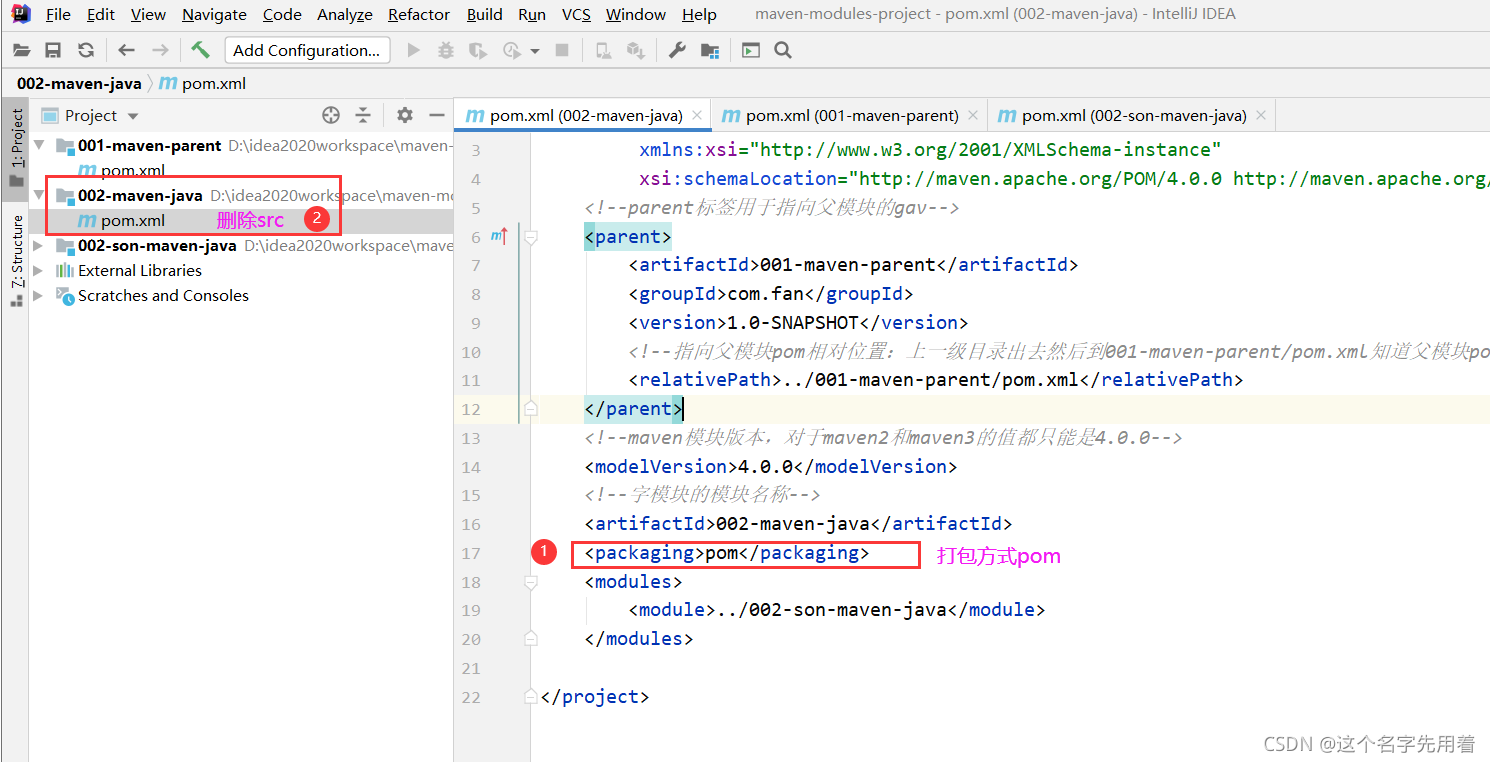Image resolution: width=1490 pixels, height=762 pixels.
Task: Open the File menu
Action: point(58,14)
